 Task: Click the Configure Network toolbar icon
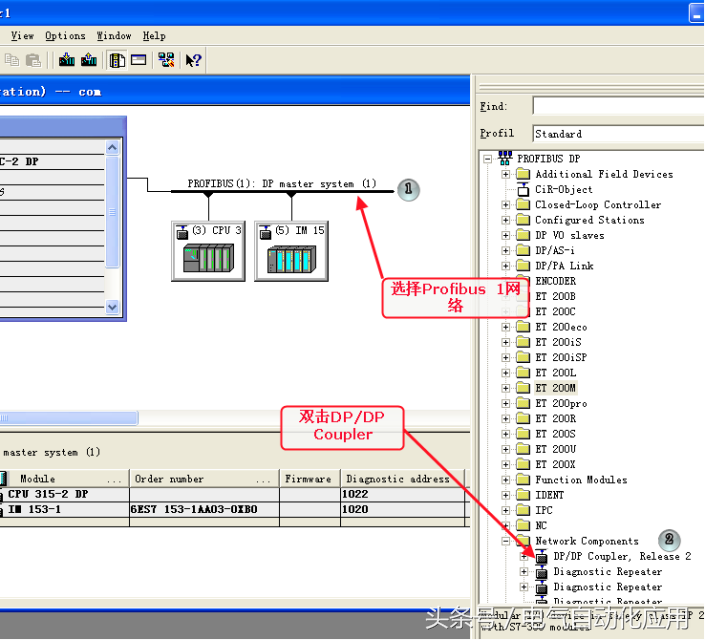tap(166, 61)
